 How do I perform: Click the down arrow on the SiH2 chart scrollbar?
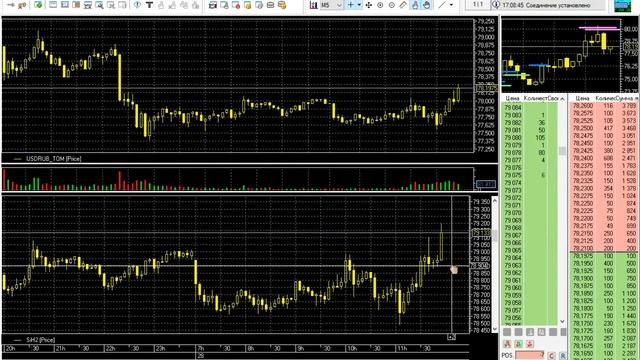(x=495, y=329)
